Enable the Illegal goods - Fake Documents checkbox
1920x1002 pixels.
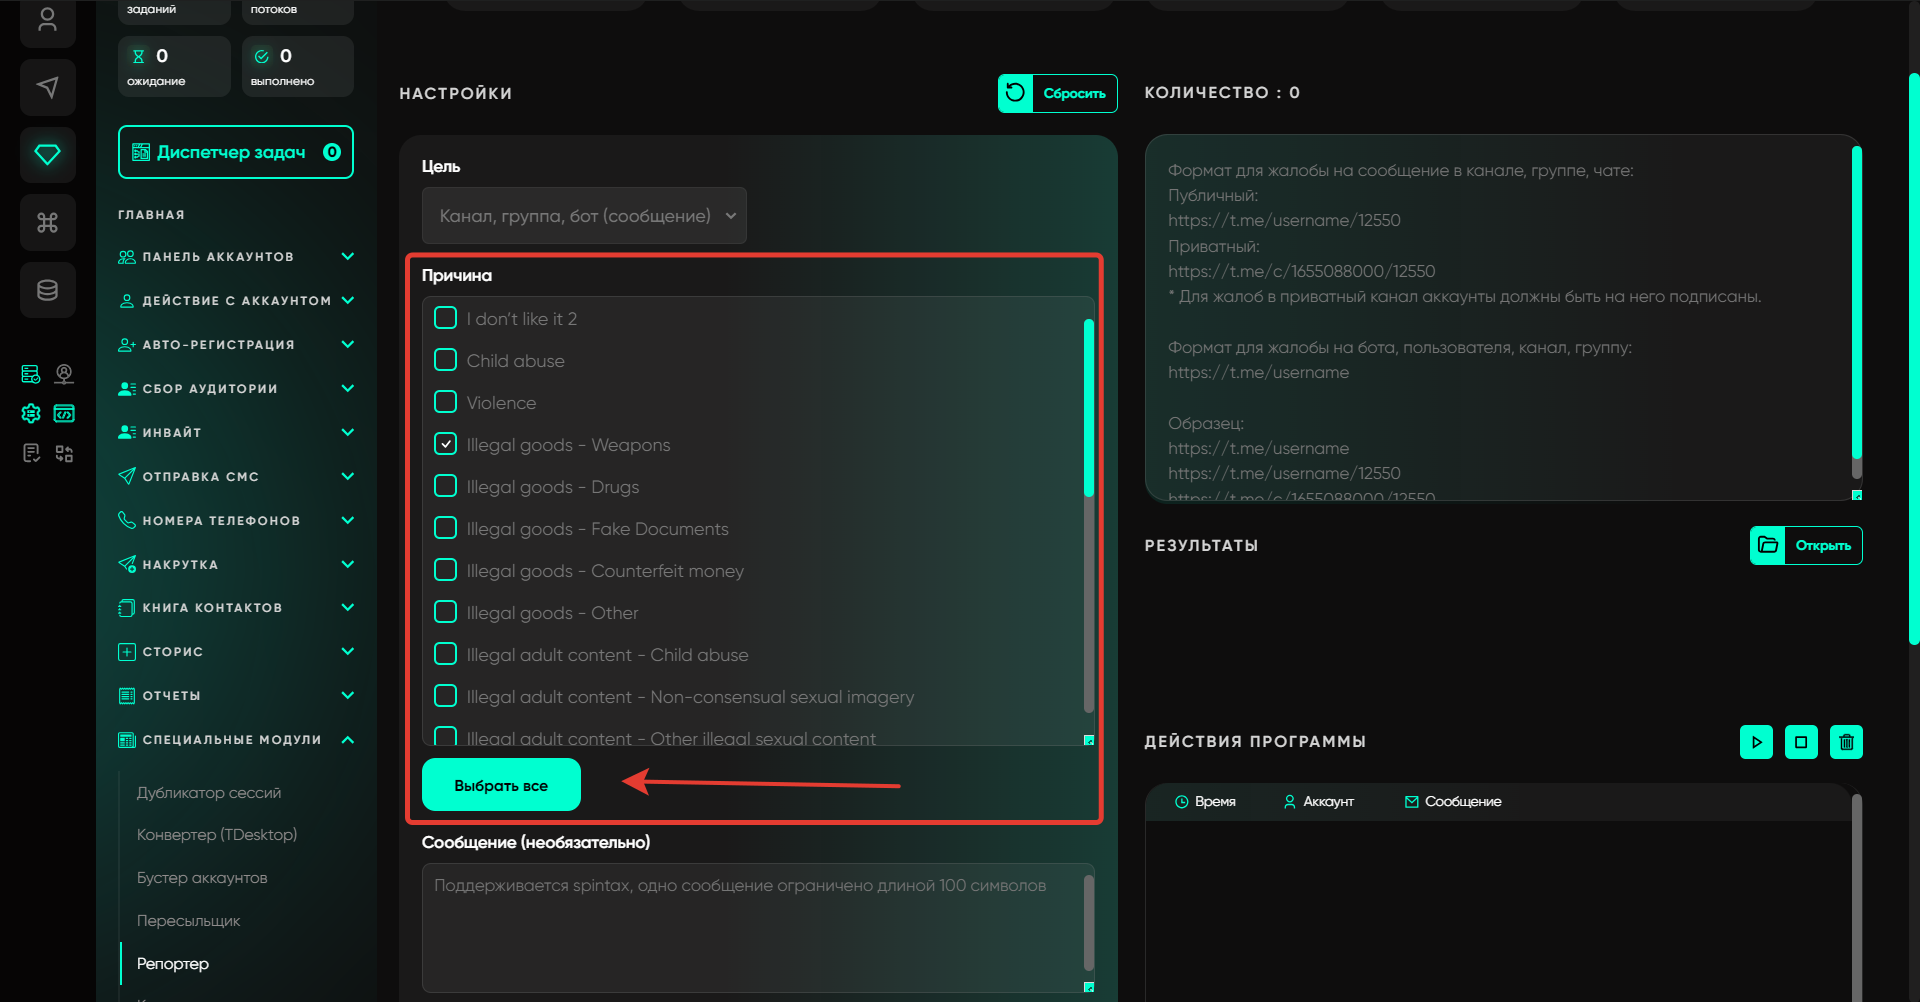point(446,528)
